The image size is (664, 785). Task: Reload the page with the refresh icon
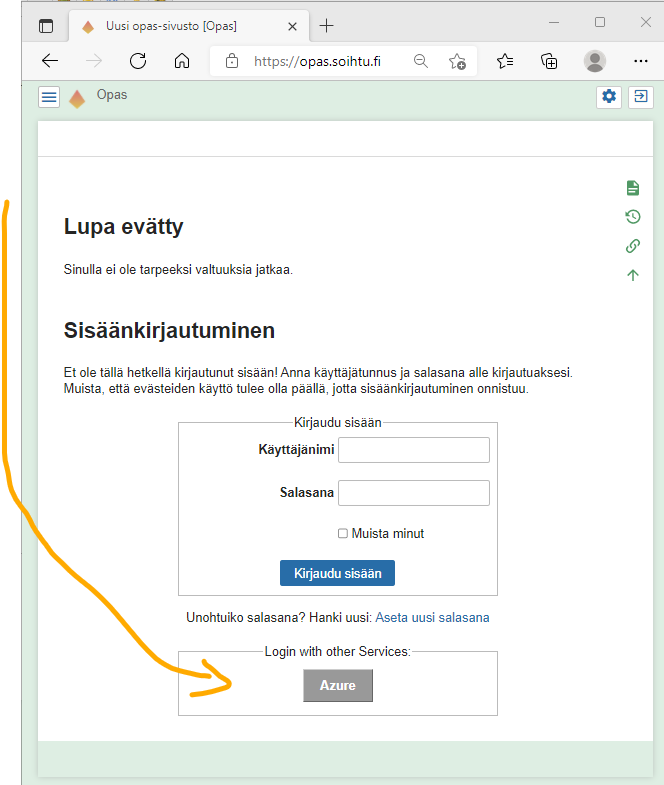coord(138,61)
